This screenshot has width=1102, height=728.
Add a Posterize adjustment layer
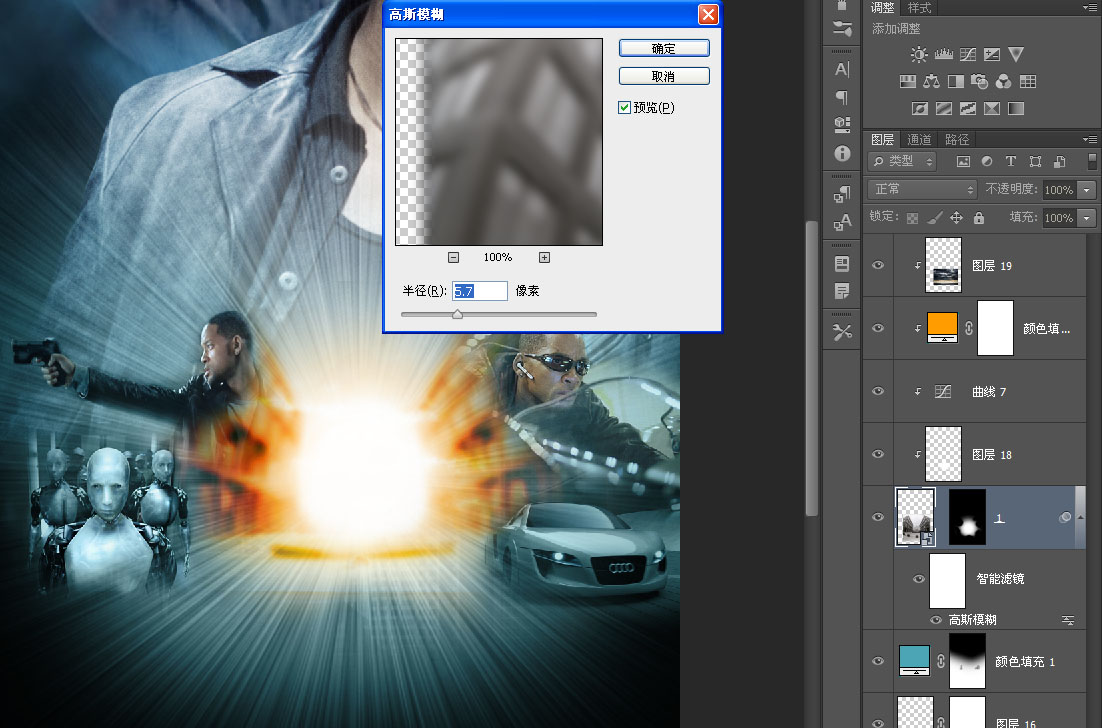point(944,108)
